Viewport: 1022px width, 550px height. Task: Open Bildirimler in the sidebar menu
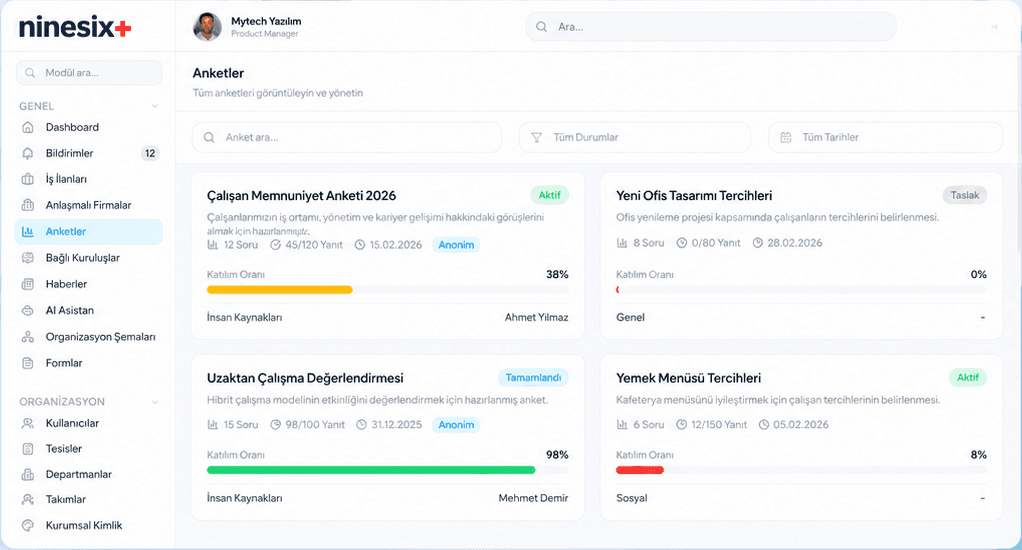pos(89,153)
